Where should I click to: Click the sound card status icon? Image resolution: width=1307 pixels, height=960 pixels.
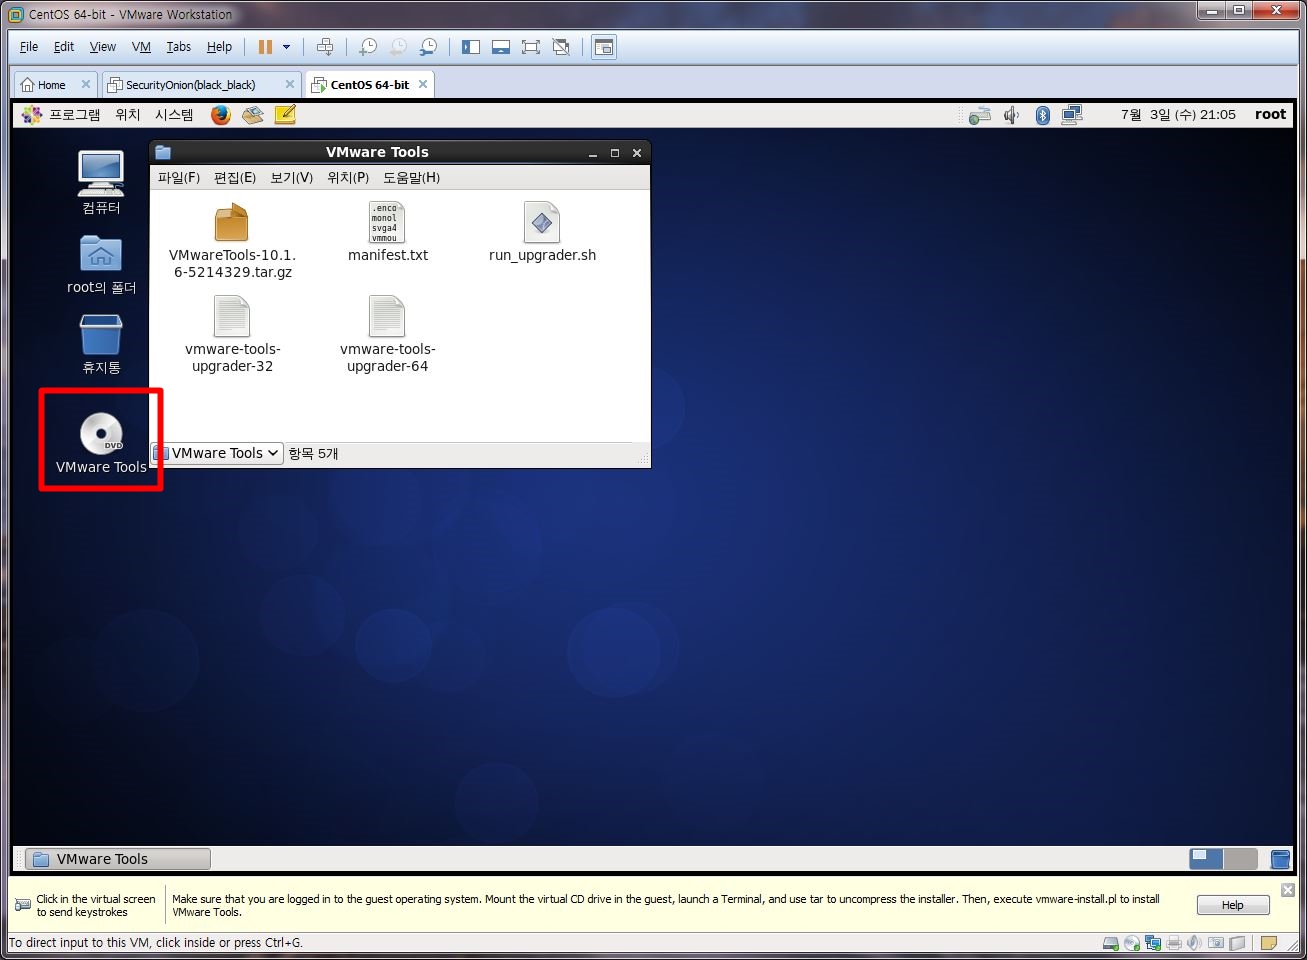1195,943
